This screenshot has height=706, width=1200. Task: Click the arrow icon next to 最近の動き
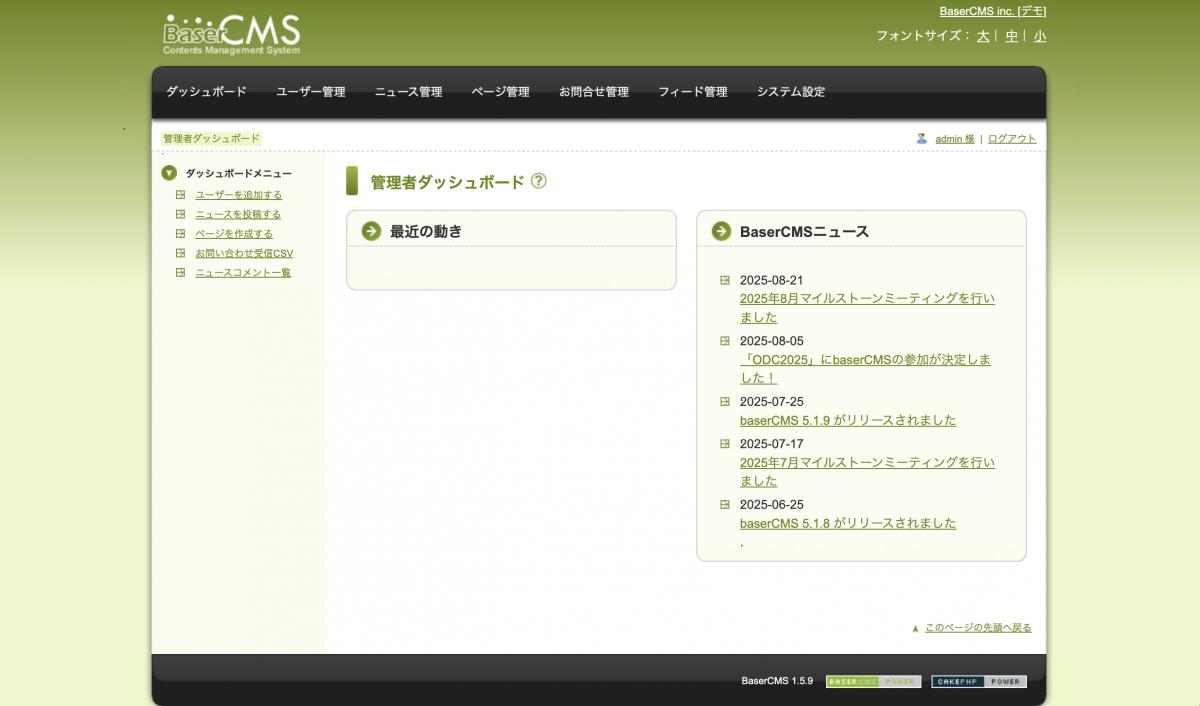point(371,231)
